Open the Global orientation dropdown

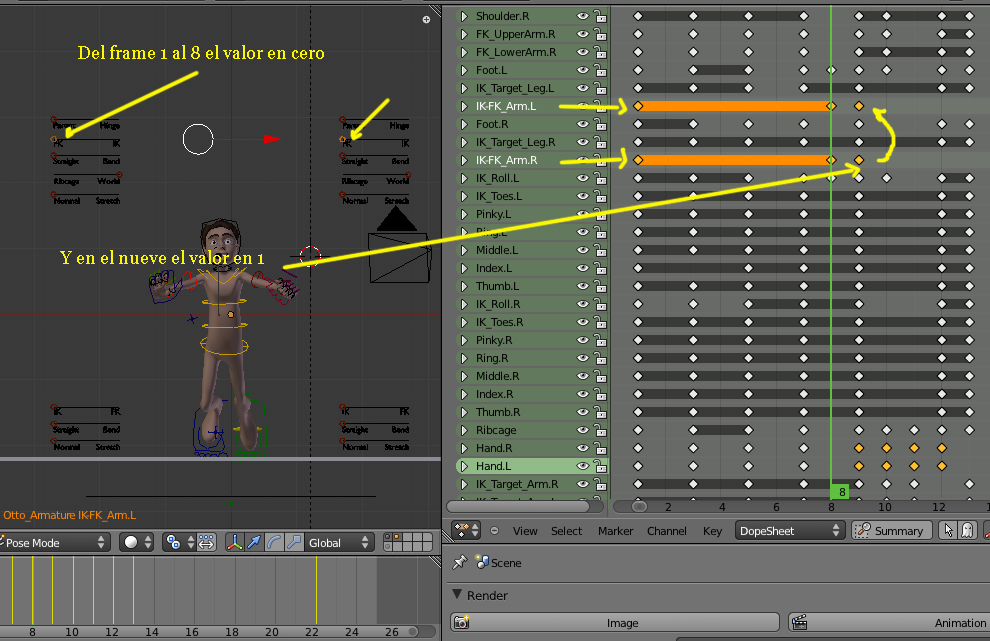tap(338, 542)
